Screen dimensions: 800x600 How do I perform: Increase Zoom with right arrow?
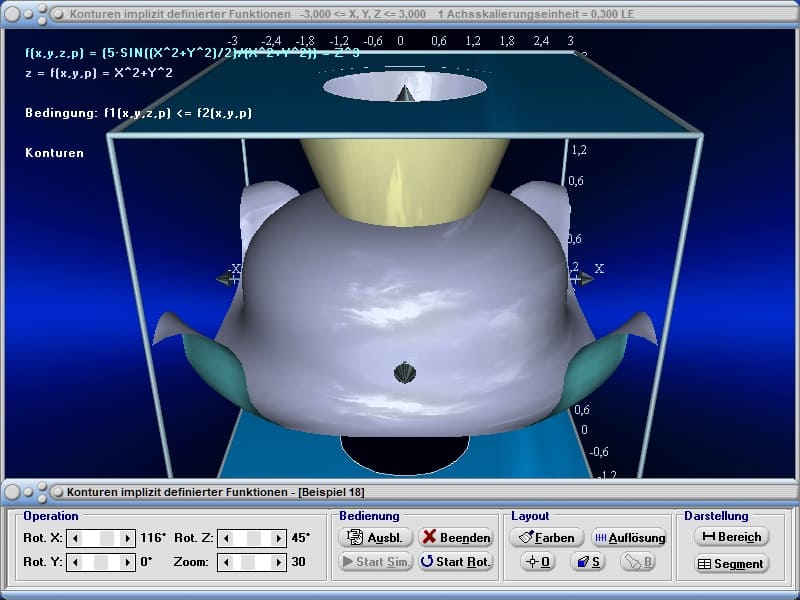click(x=278, y=562)
